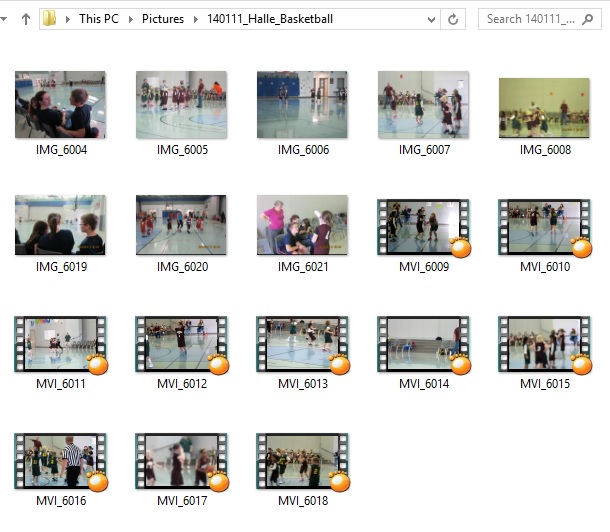Image resolution: width=610 pixels, height=532 pixels.
Task: Select the MVI_6017 video icon
Action: (x=181, y=461)
